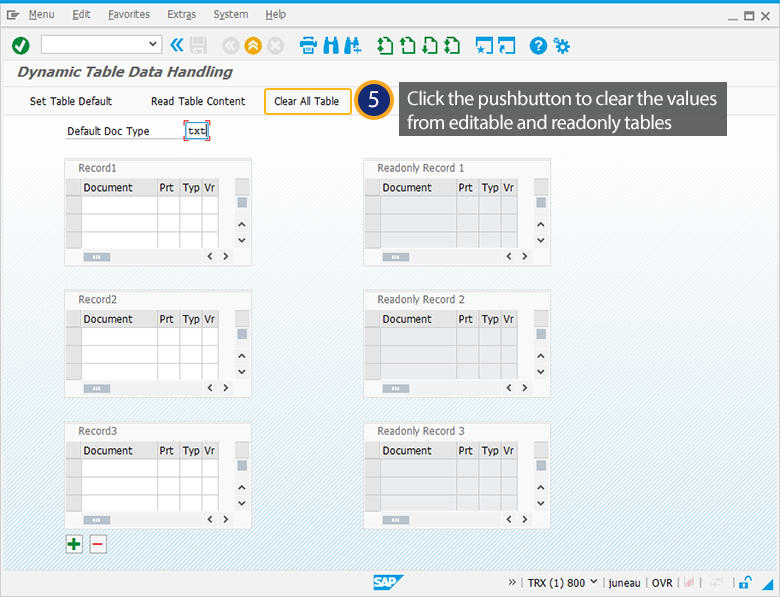Click scroll-down arrow of Readonly Record 1
Viewport: 780px width, 597px height.
541,240
